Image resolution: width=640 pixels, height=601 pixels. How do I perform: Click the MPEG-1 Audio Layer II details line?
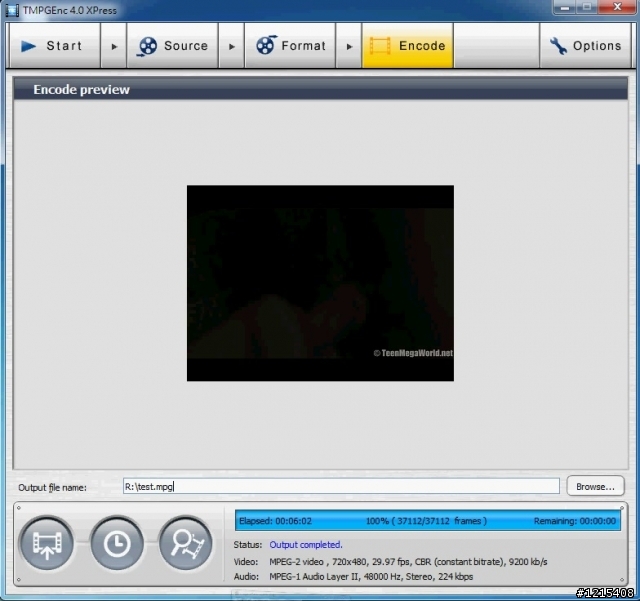pos(371,577)
